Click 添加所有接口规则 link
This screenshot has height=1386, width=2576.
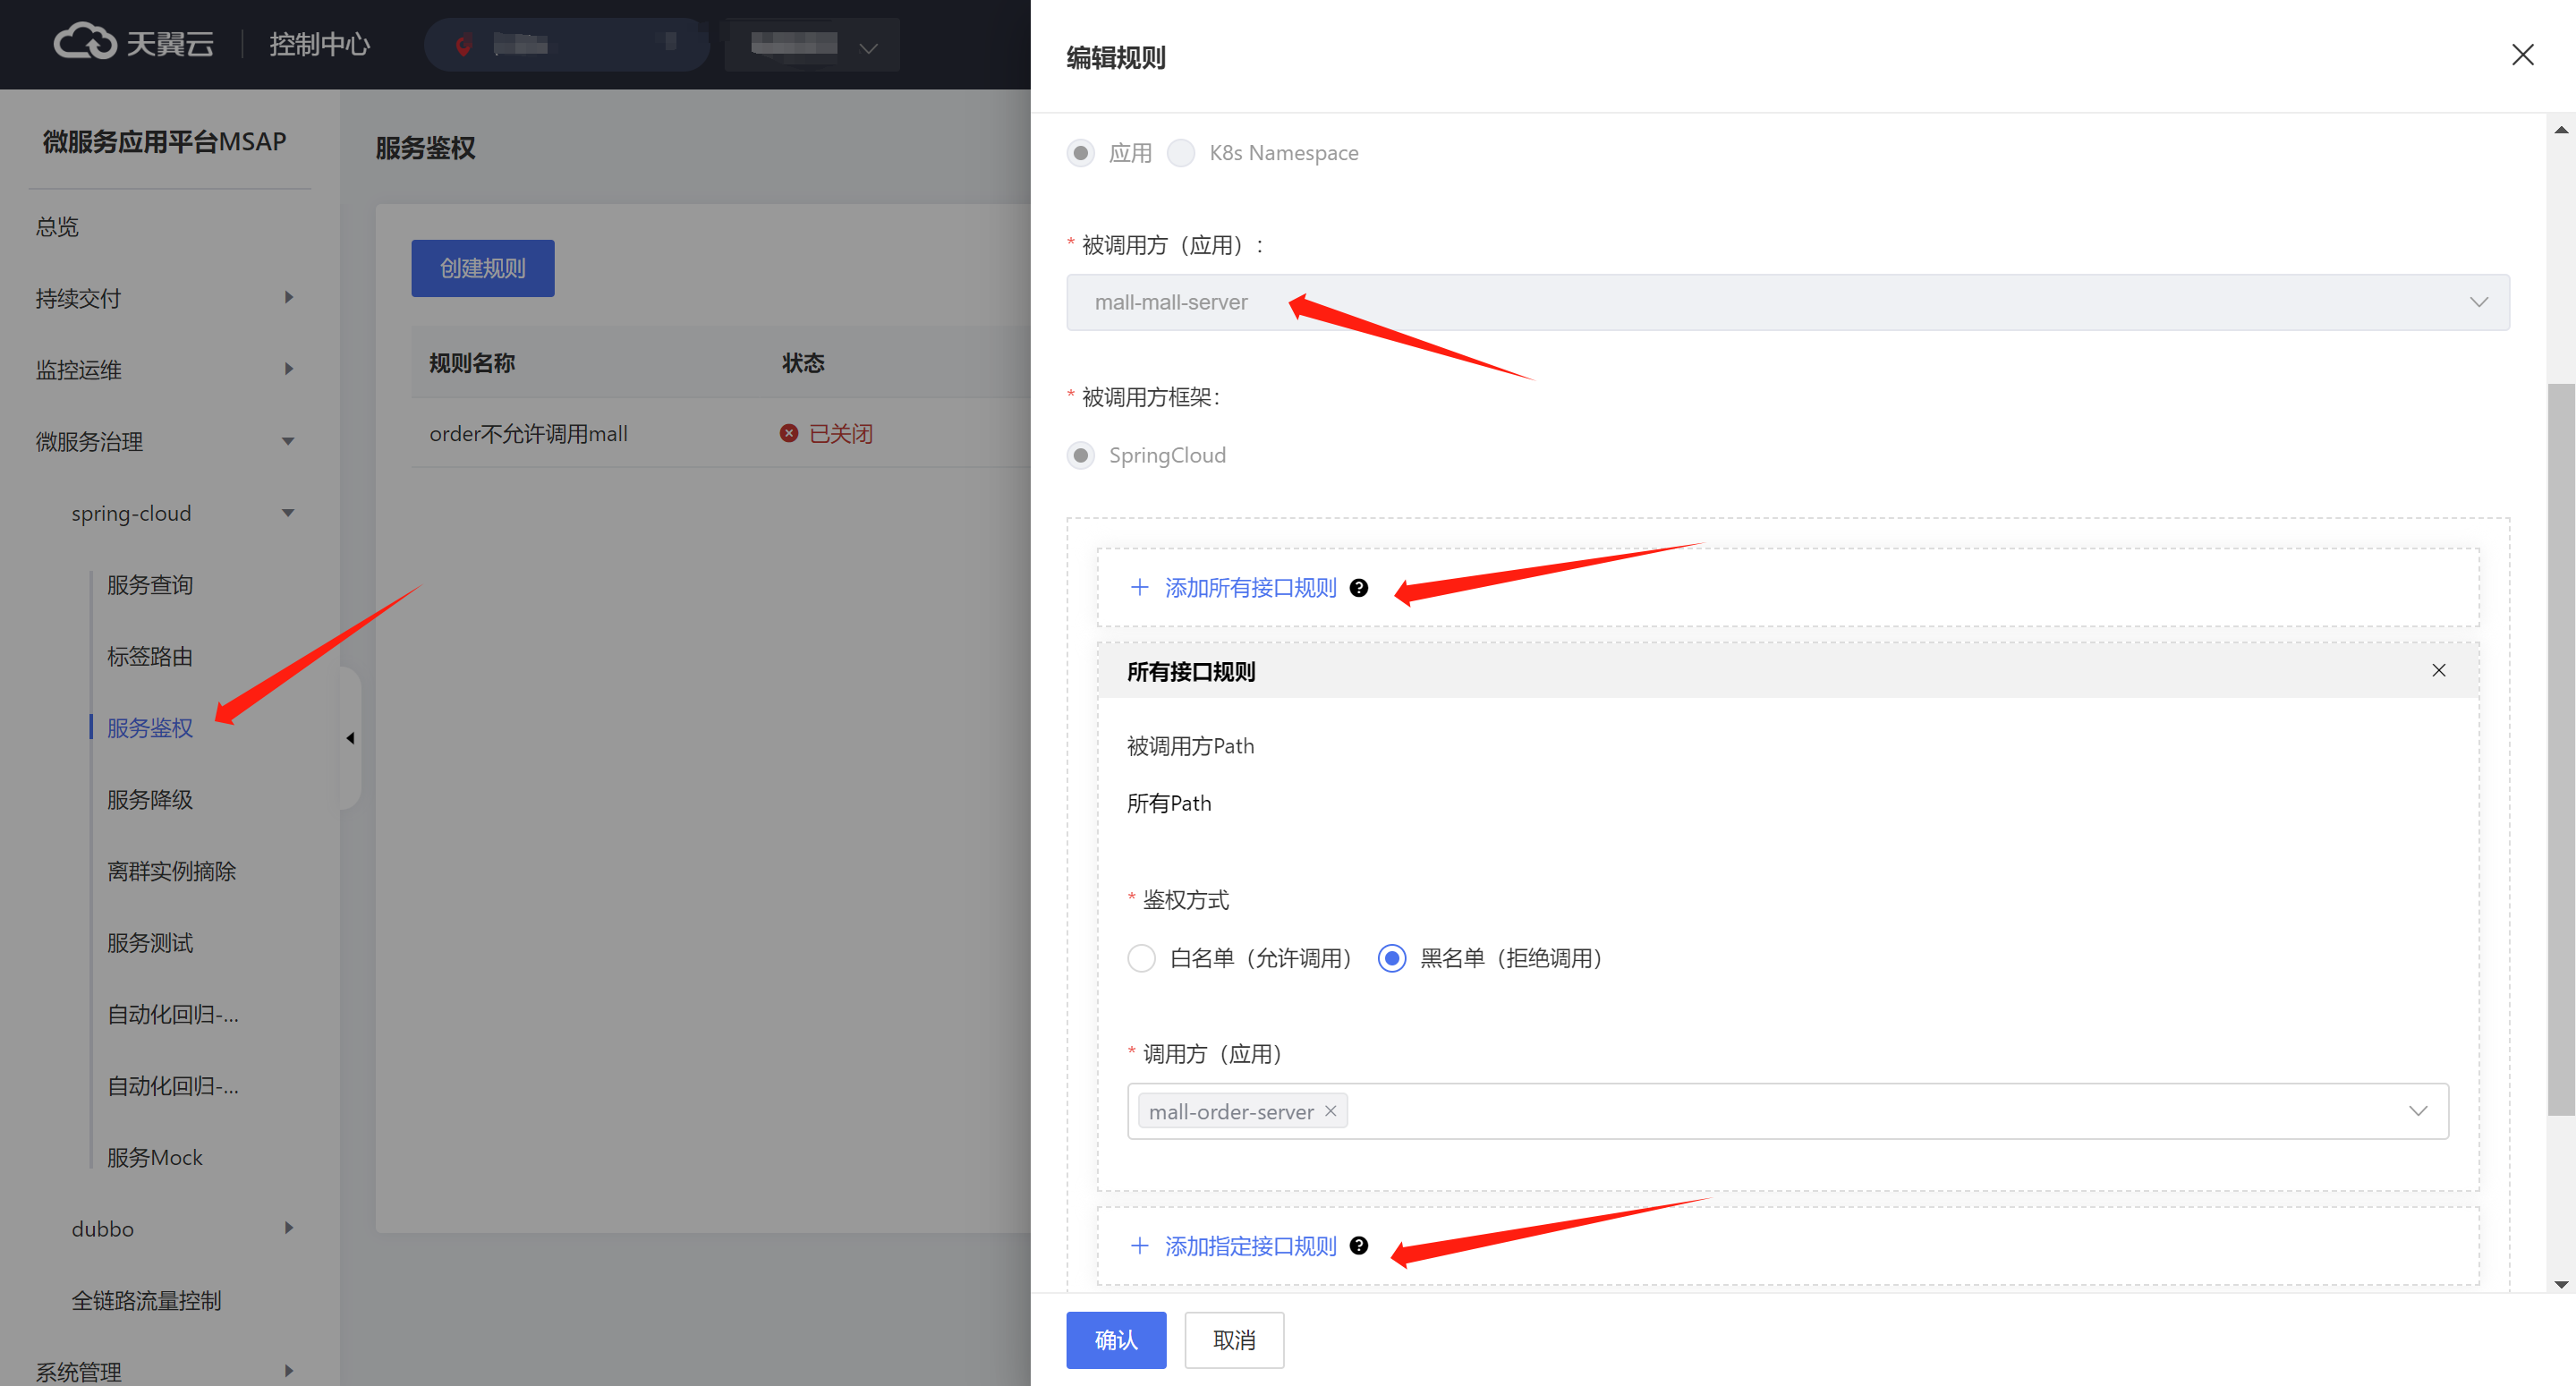1250,588
